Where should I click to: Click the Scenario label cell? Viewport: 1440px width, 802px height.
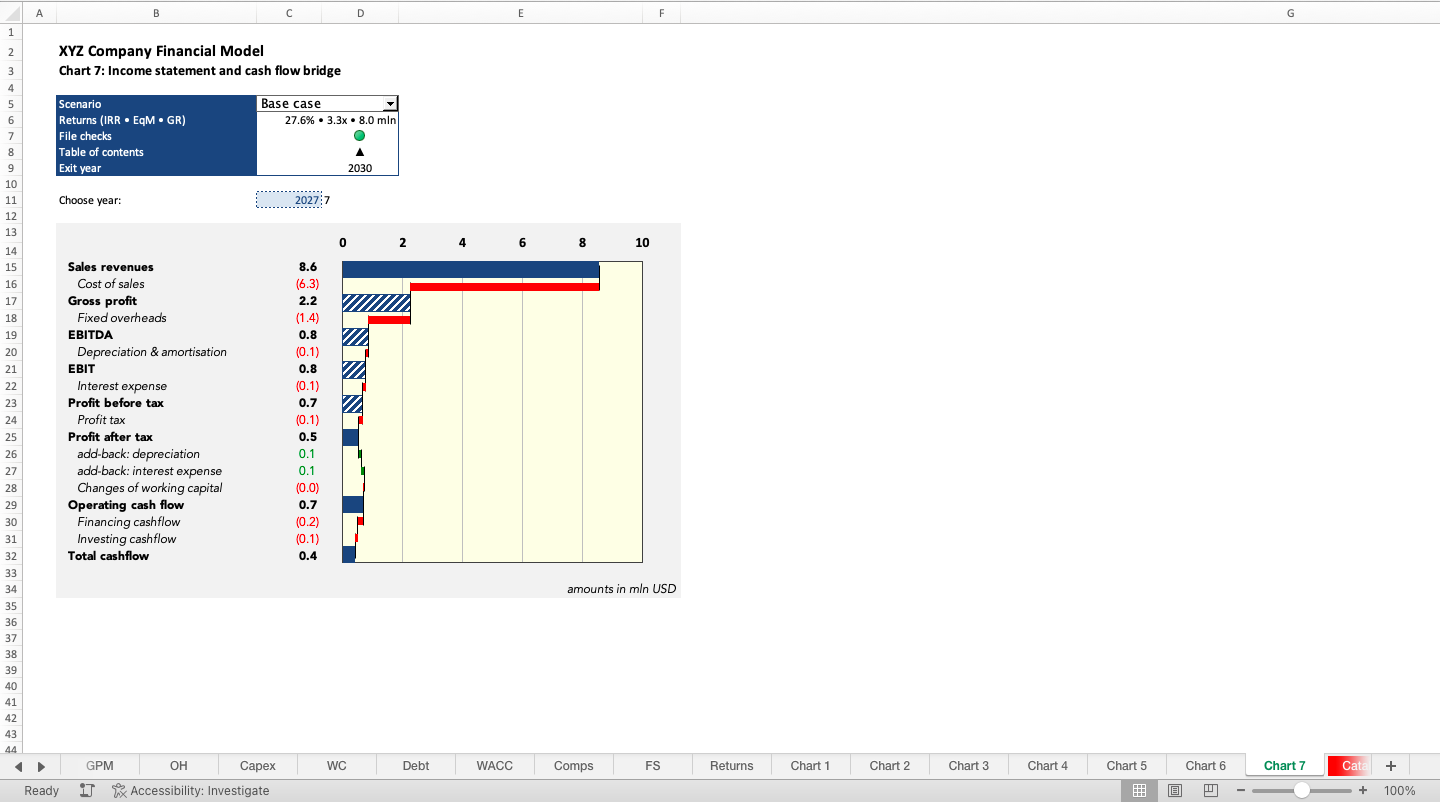[x=156, y=104]
